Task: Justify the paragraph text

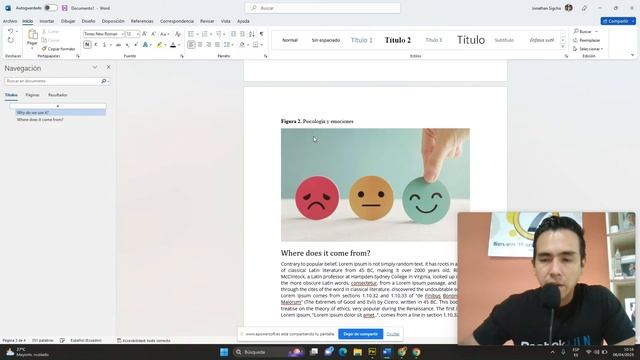Action: (218, 45)
